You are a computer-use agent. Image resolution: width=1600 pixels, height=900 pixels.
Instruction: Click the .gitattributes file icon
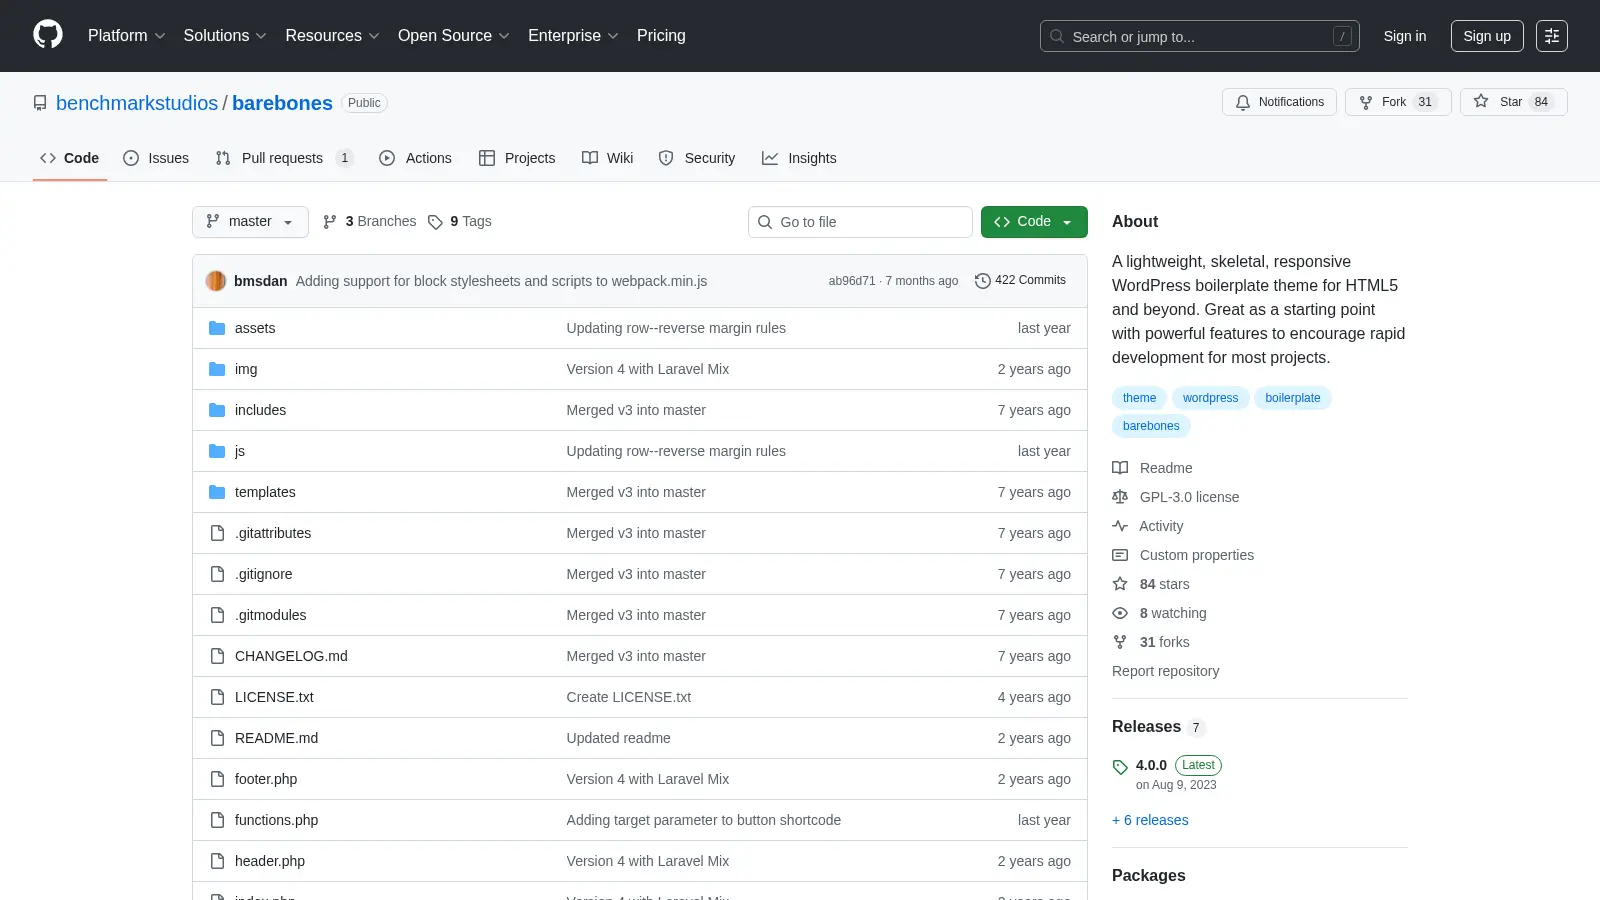click(x=217, y=533)
